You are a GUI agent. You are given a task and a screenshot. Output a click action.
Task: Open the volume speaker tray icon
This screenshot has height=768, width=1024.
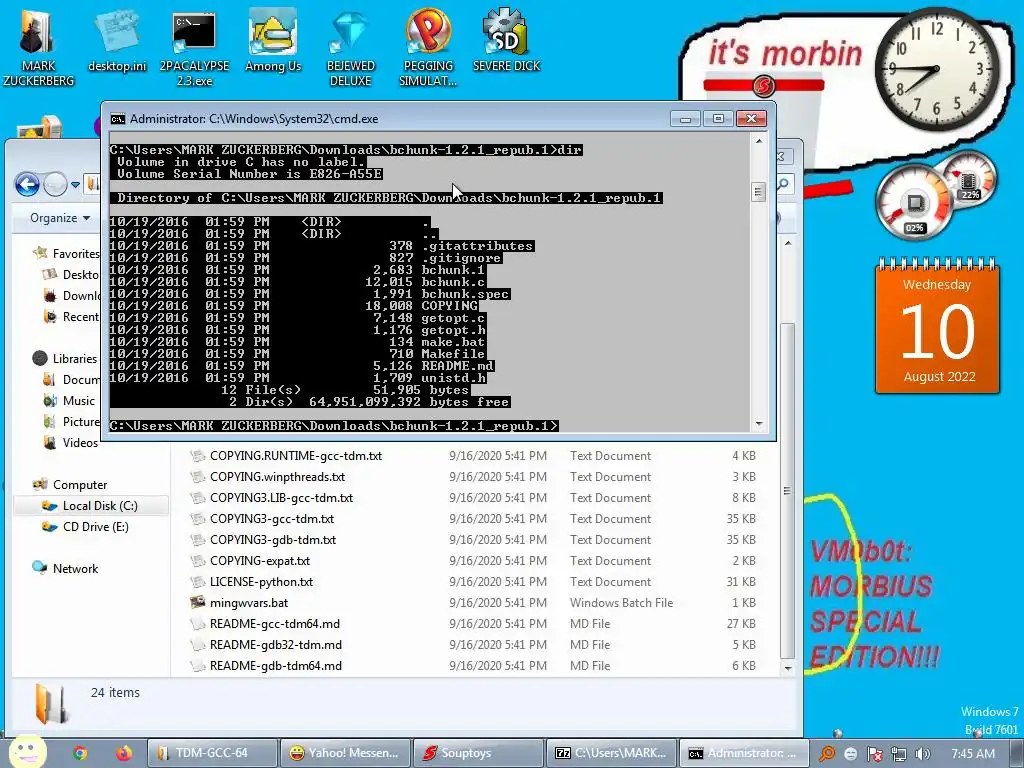click(x=922, y=754)
